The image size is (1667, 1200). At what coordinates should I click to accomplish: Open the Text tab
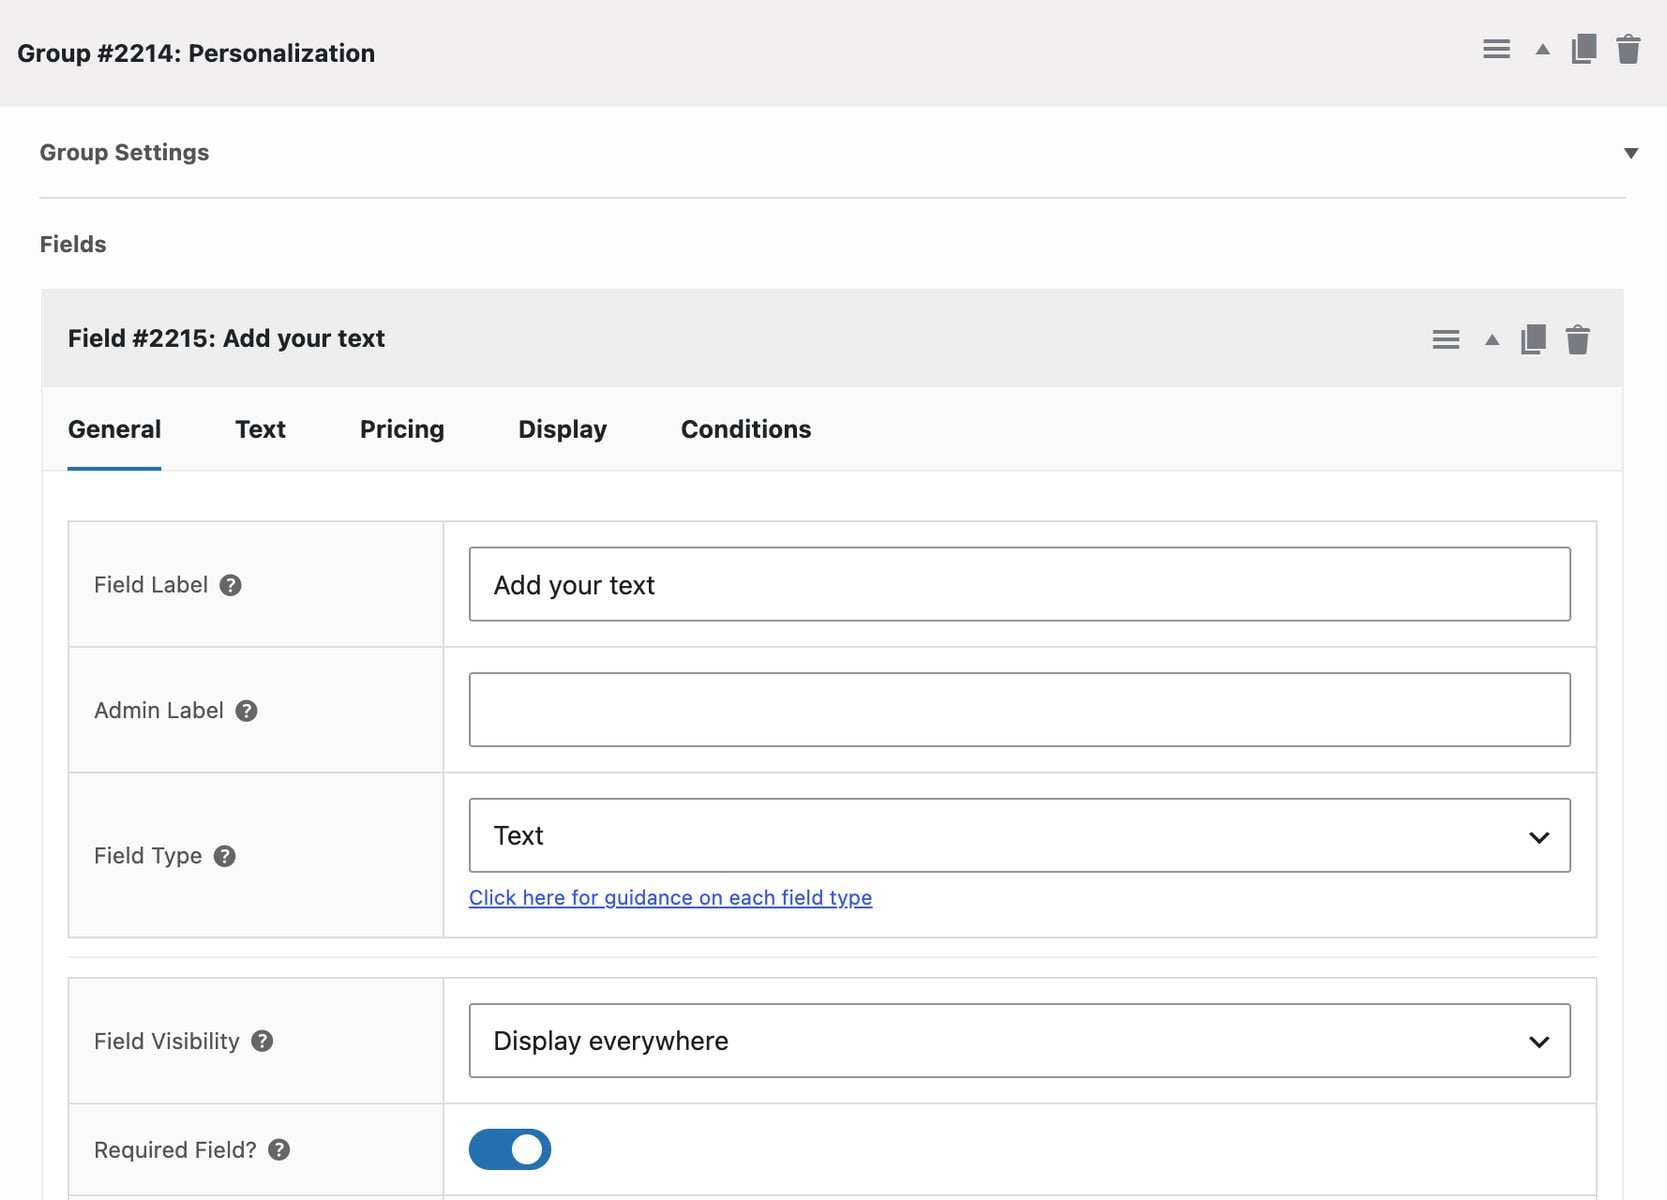[x=260, y=429]
